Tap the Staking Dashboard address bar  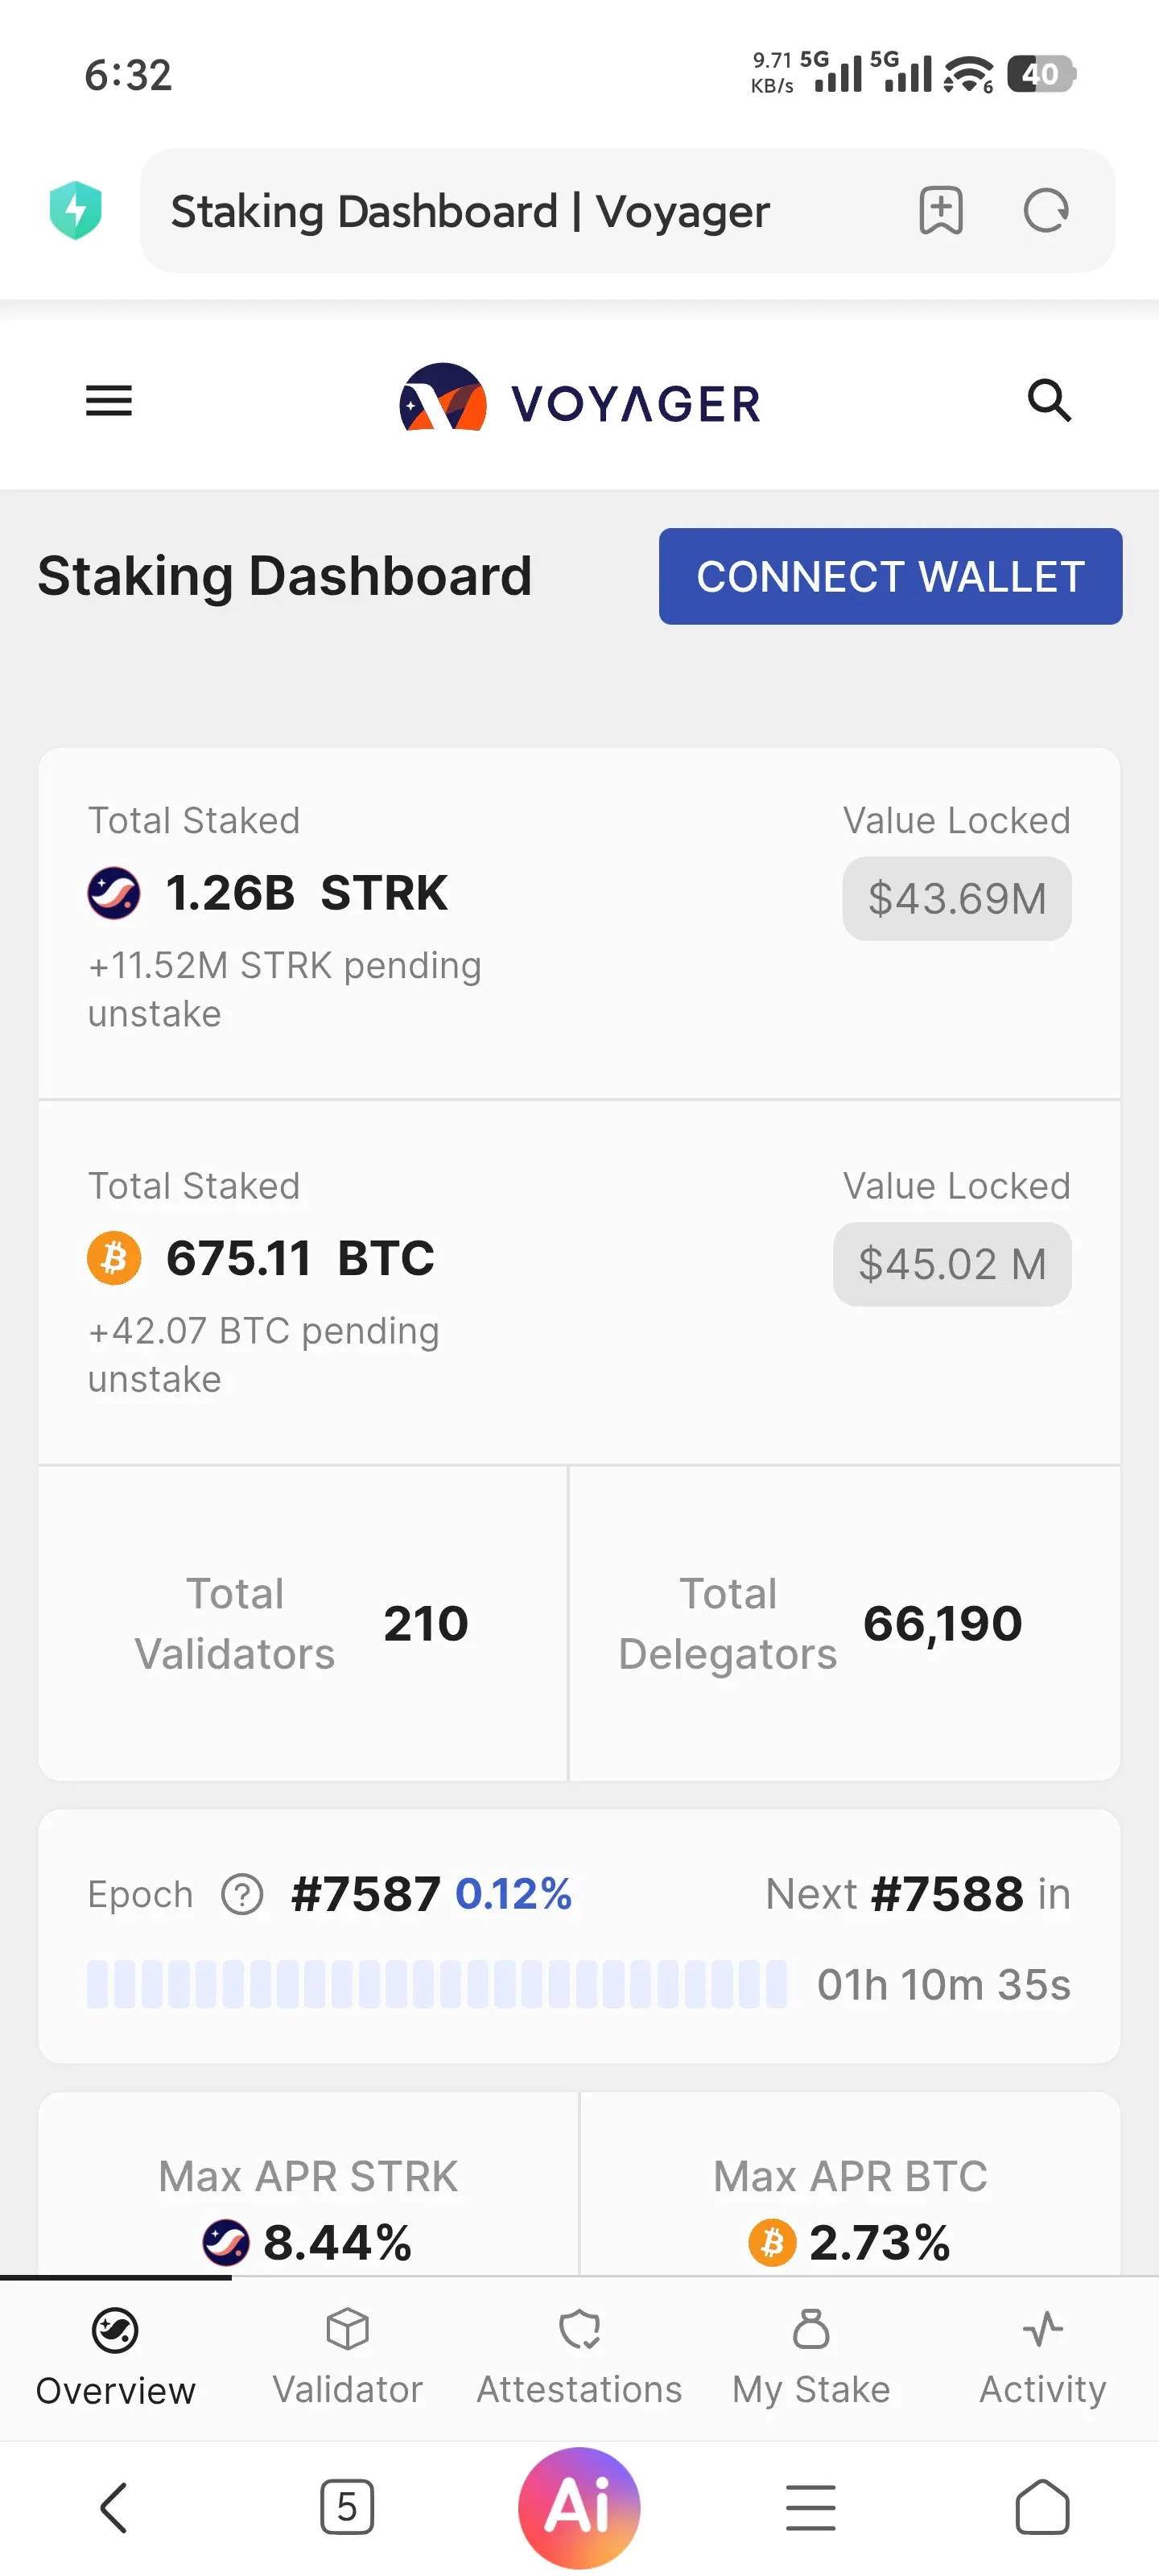click(x=520, y=211)
